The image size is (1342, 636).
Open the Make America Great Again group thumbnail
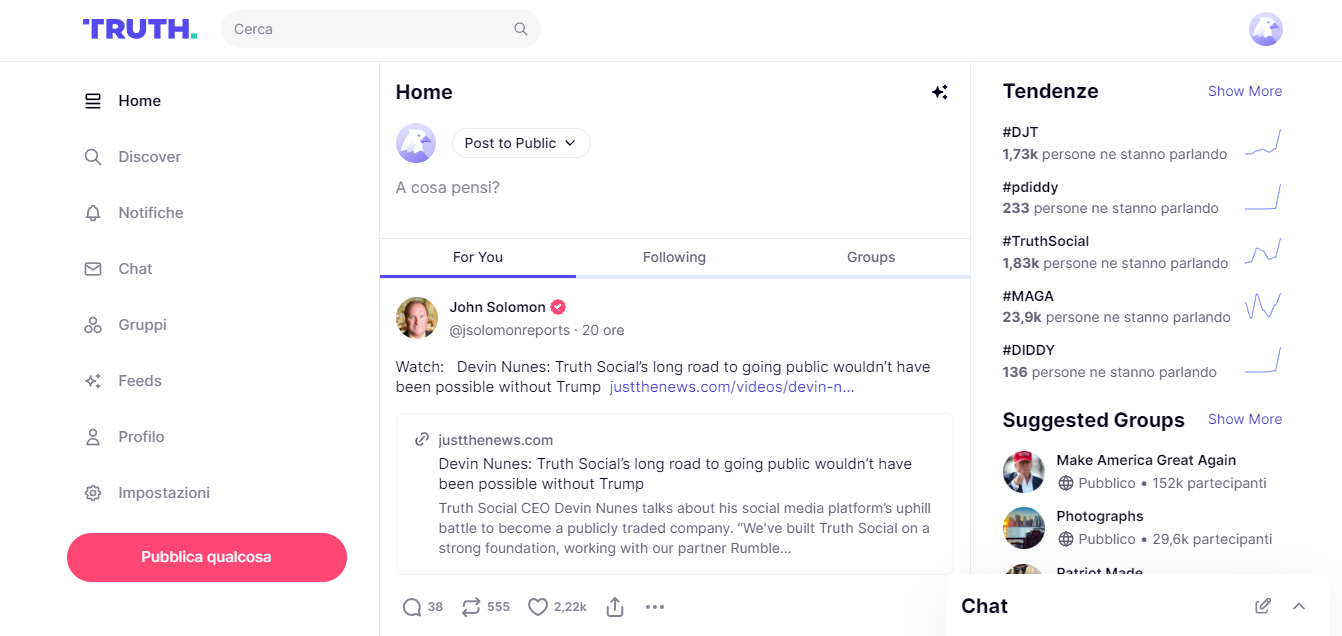[x=1023, y=472]
